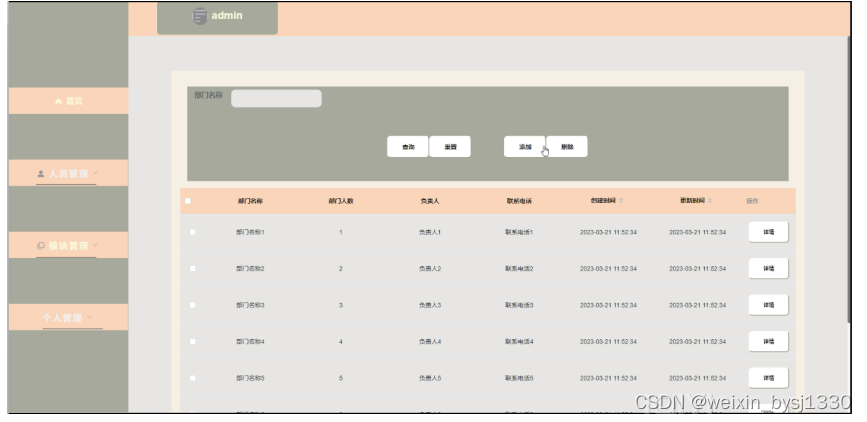Select the 负责人4 cell
The height and width of the screenshot is (422, 867).
(x=430, y=342)
